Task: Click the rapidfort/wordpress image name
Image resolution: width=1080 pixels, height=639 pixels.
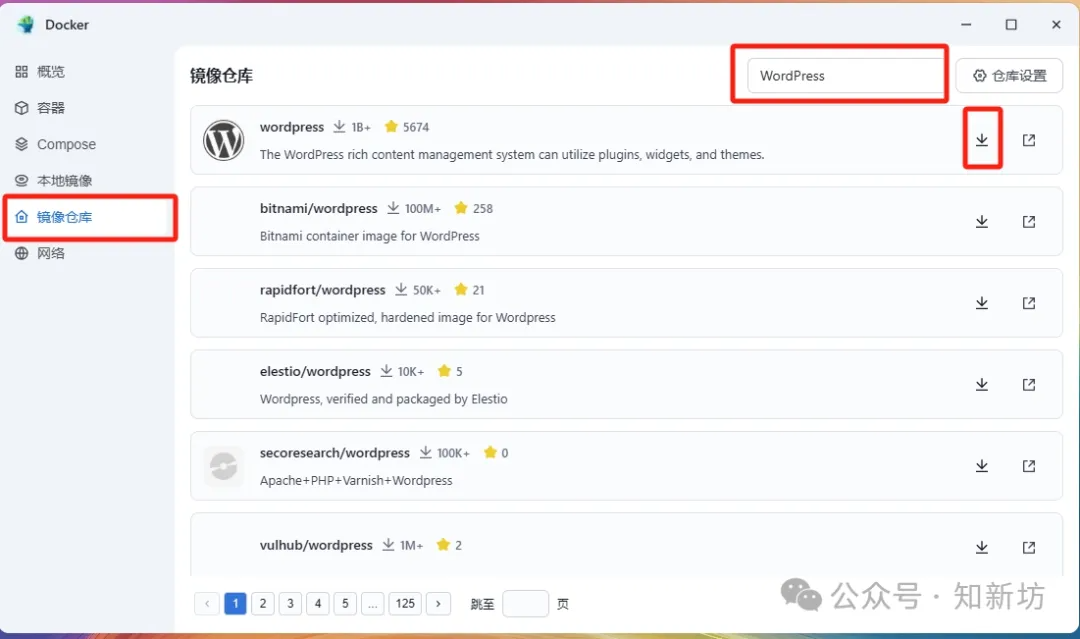Action: (322, 290)
